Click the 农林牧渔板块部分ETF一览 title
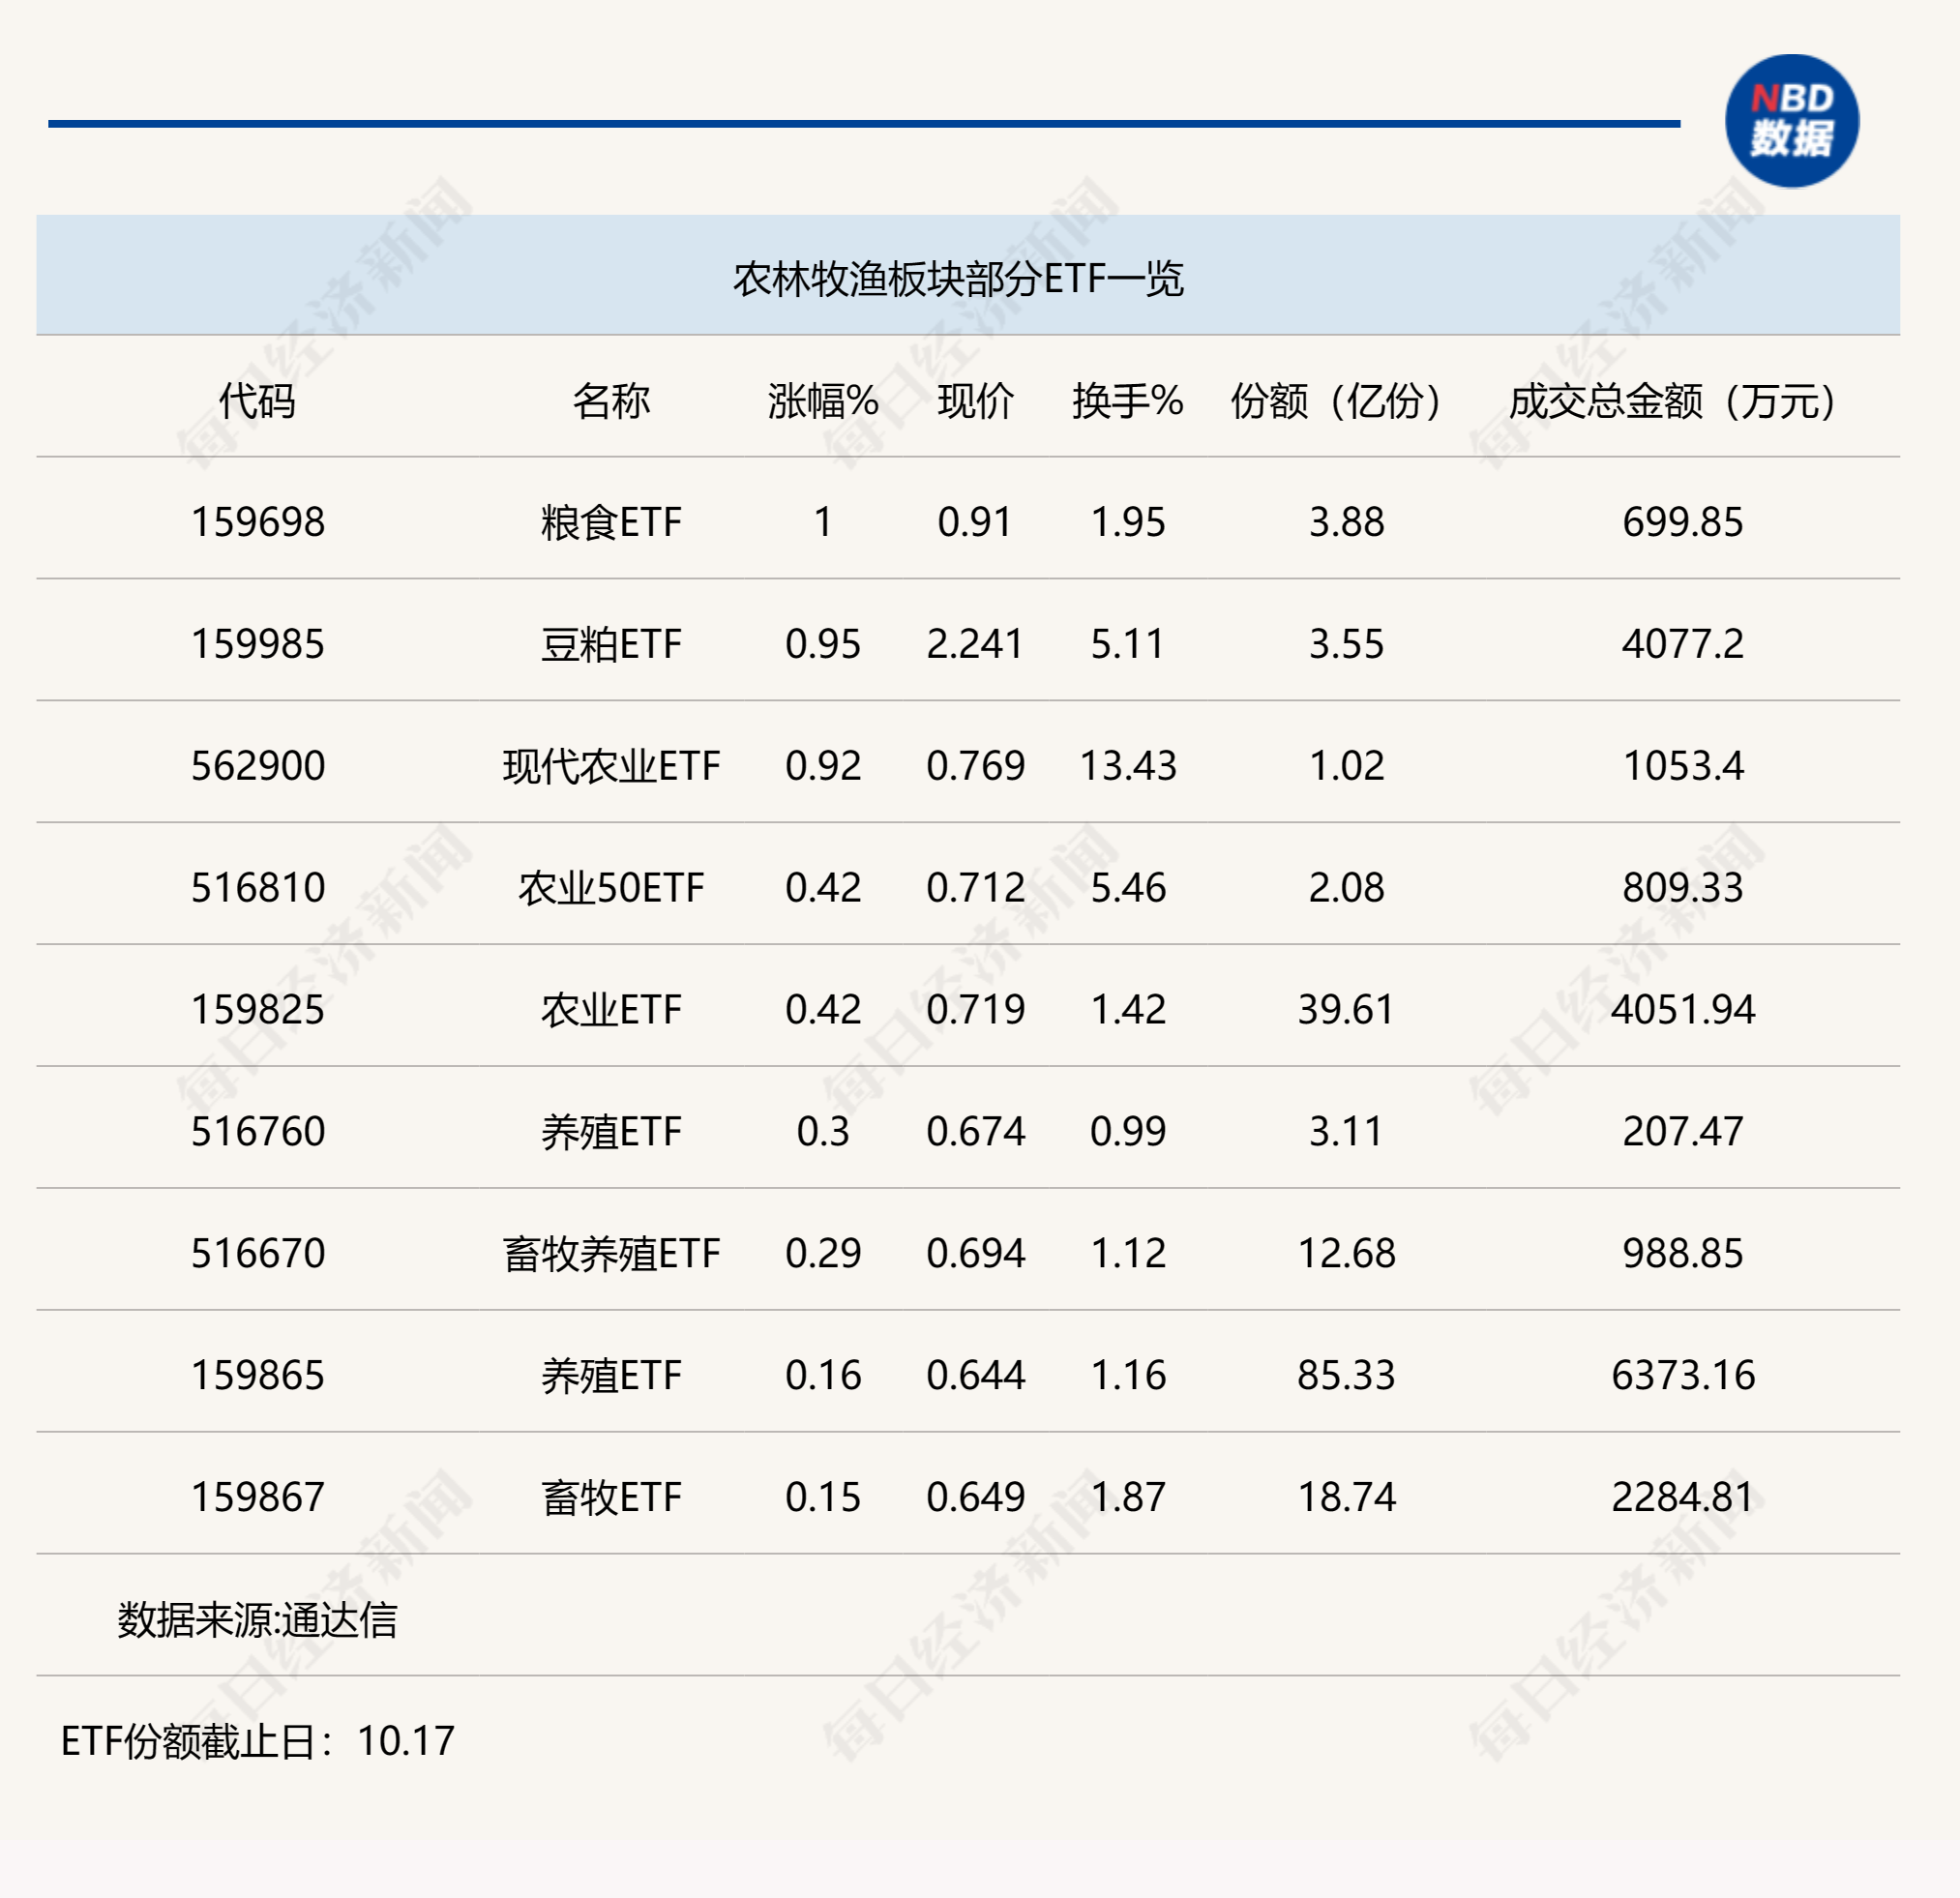The image size is (1960, 1898). [x=958, y=279]
